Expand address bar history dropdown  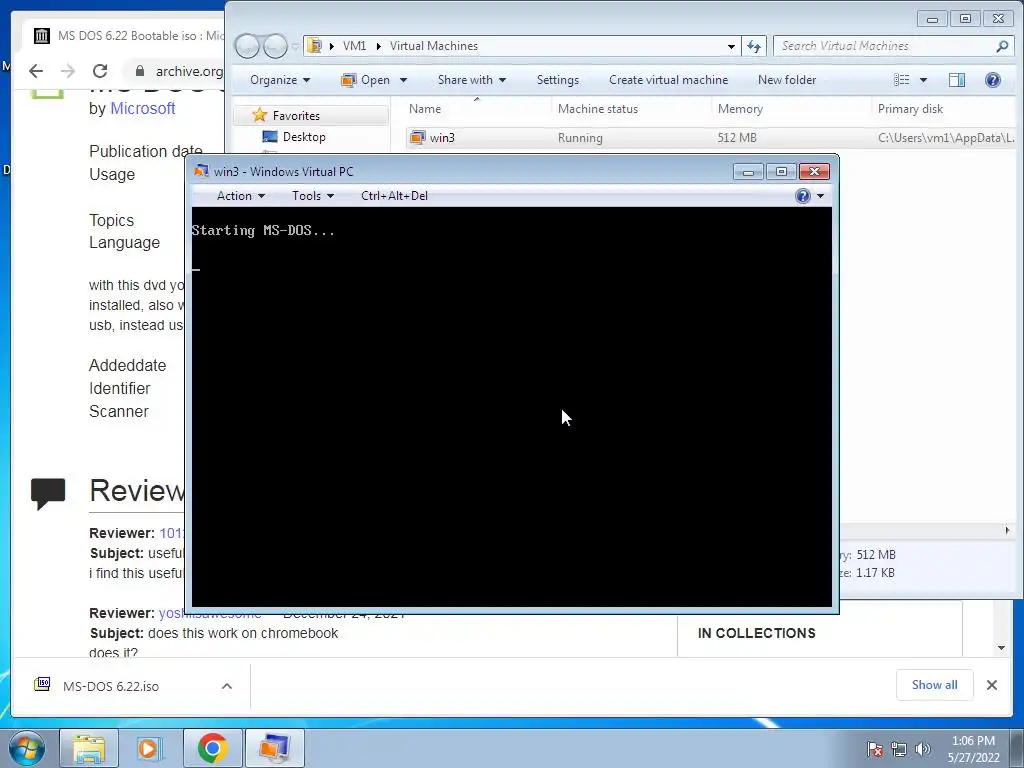[731, 46]
